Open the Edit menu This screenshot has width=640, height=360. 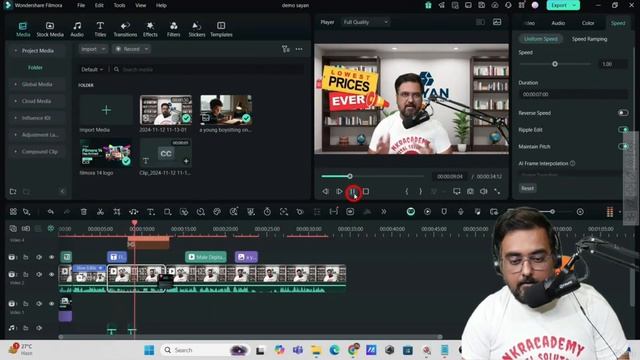coord(99,5)
